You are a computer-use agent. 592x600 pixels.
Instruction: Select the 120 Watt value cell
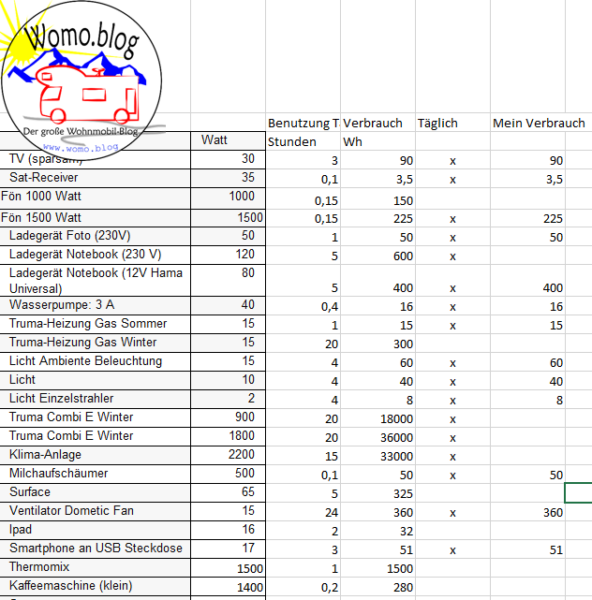pos(228,255)
